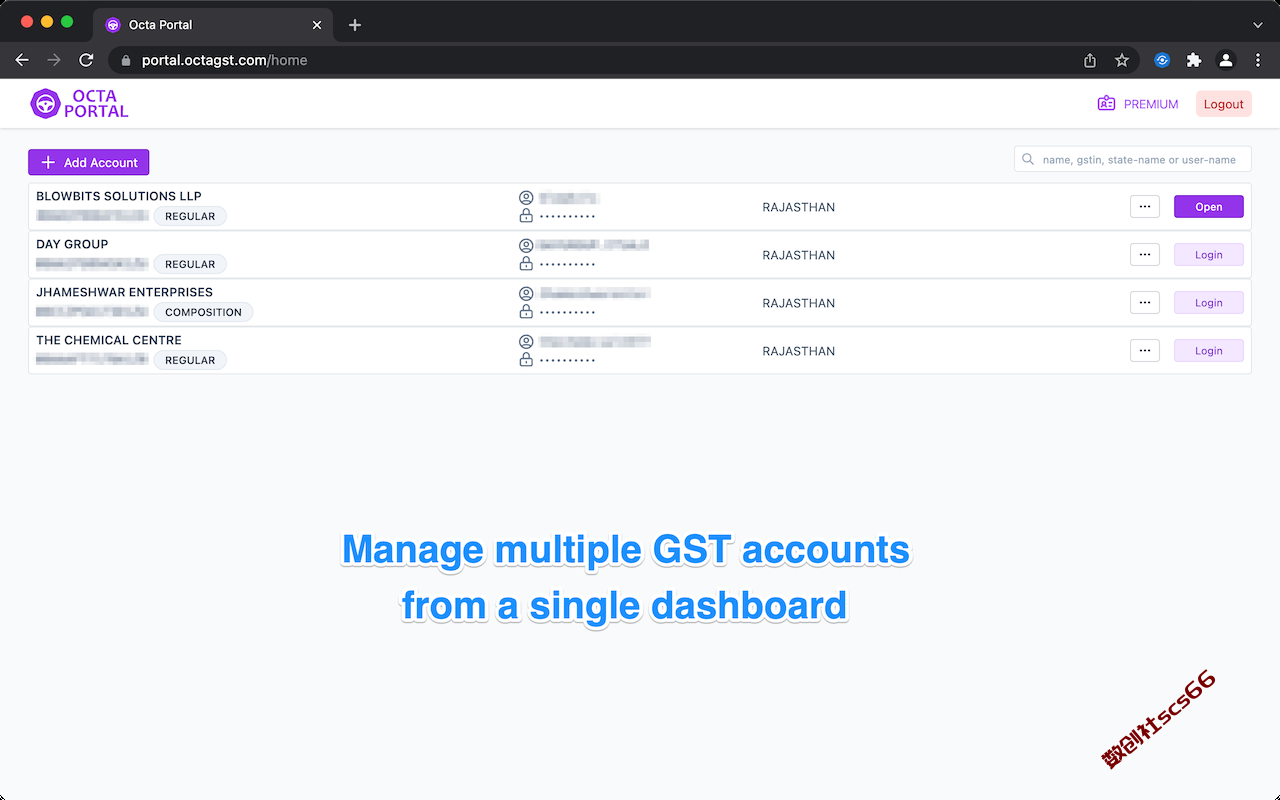Image resolution: width=1280 pixels, height=800 pixels.
Task: Click REGULAR badge under Blowbits Solutions
Action: pos(190,216)
